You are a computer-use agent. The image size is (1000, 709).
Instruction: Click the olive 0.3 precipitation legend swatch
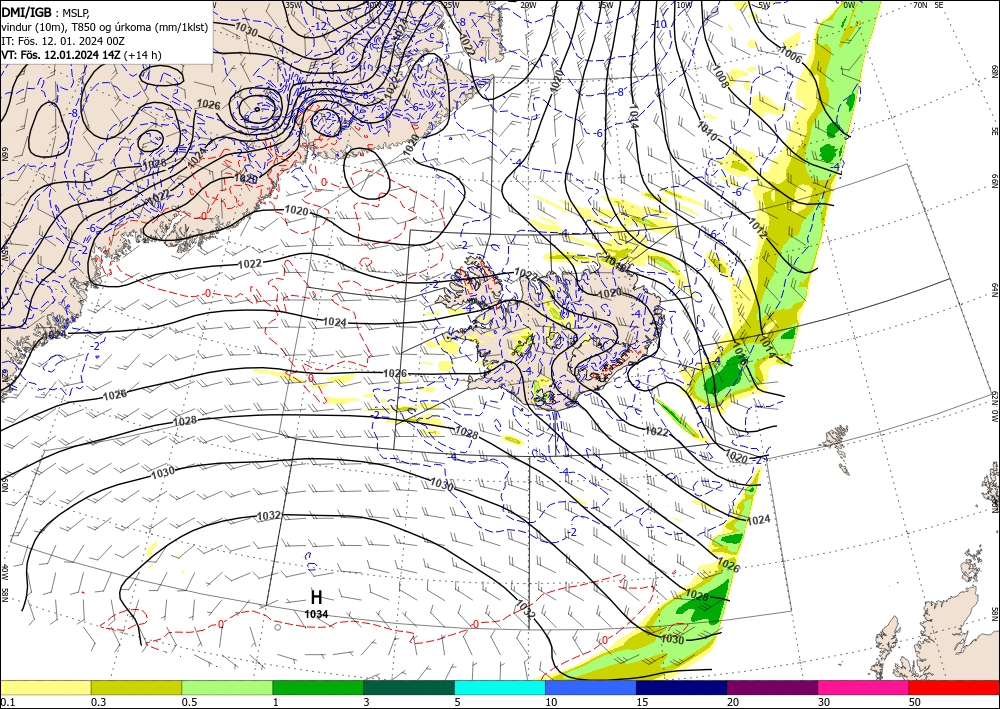point(136,687)
